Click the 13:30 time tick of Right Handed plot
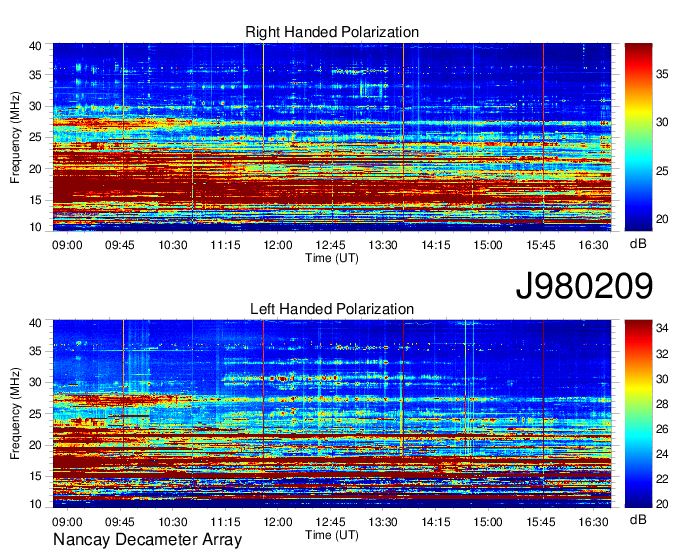This screenshot has height=552, width=680. click(x=383, y=245)
